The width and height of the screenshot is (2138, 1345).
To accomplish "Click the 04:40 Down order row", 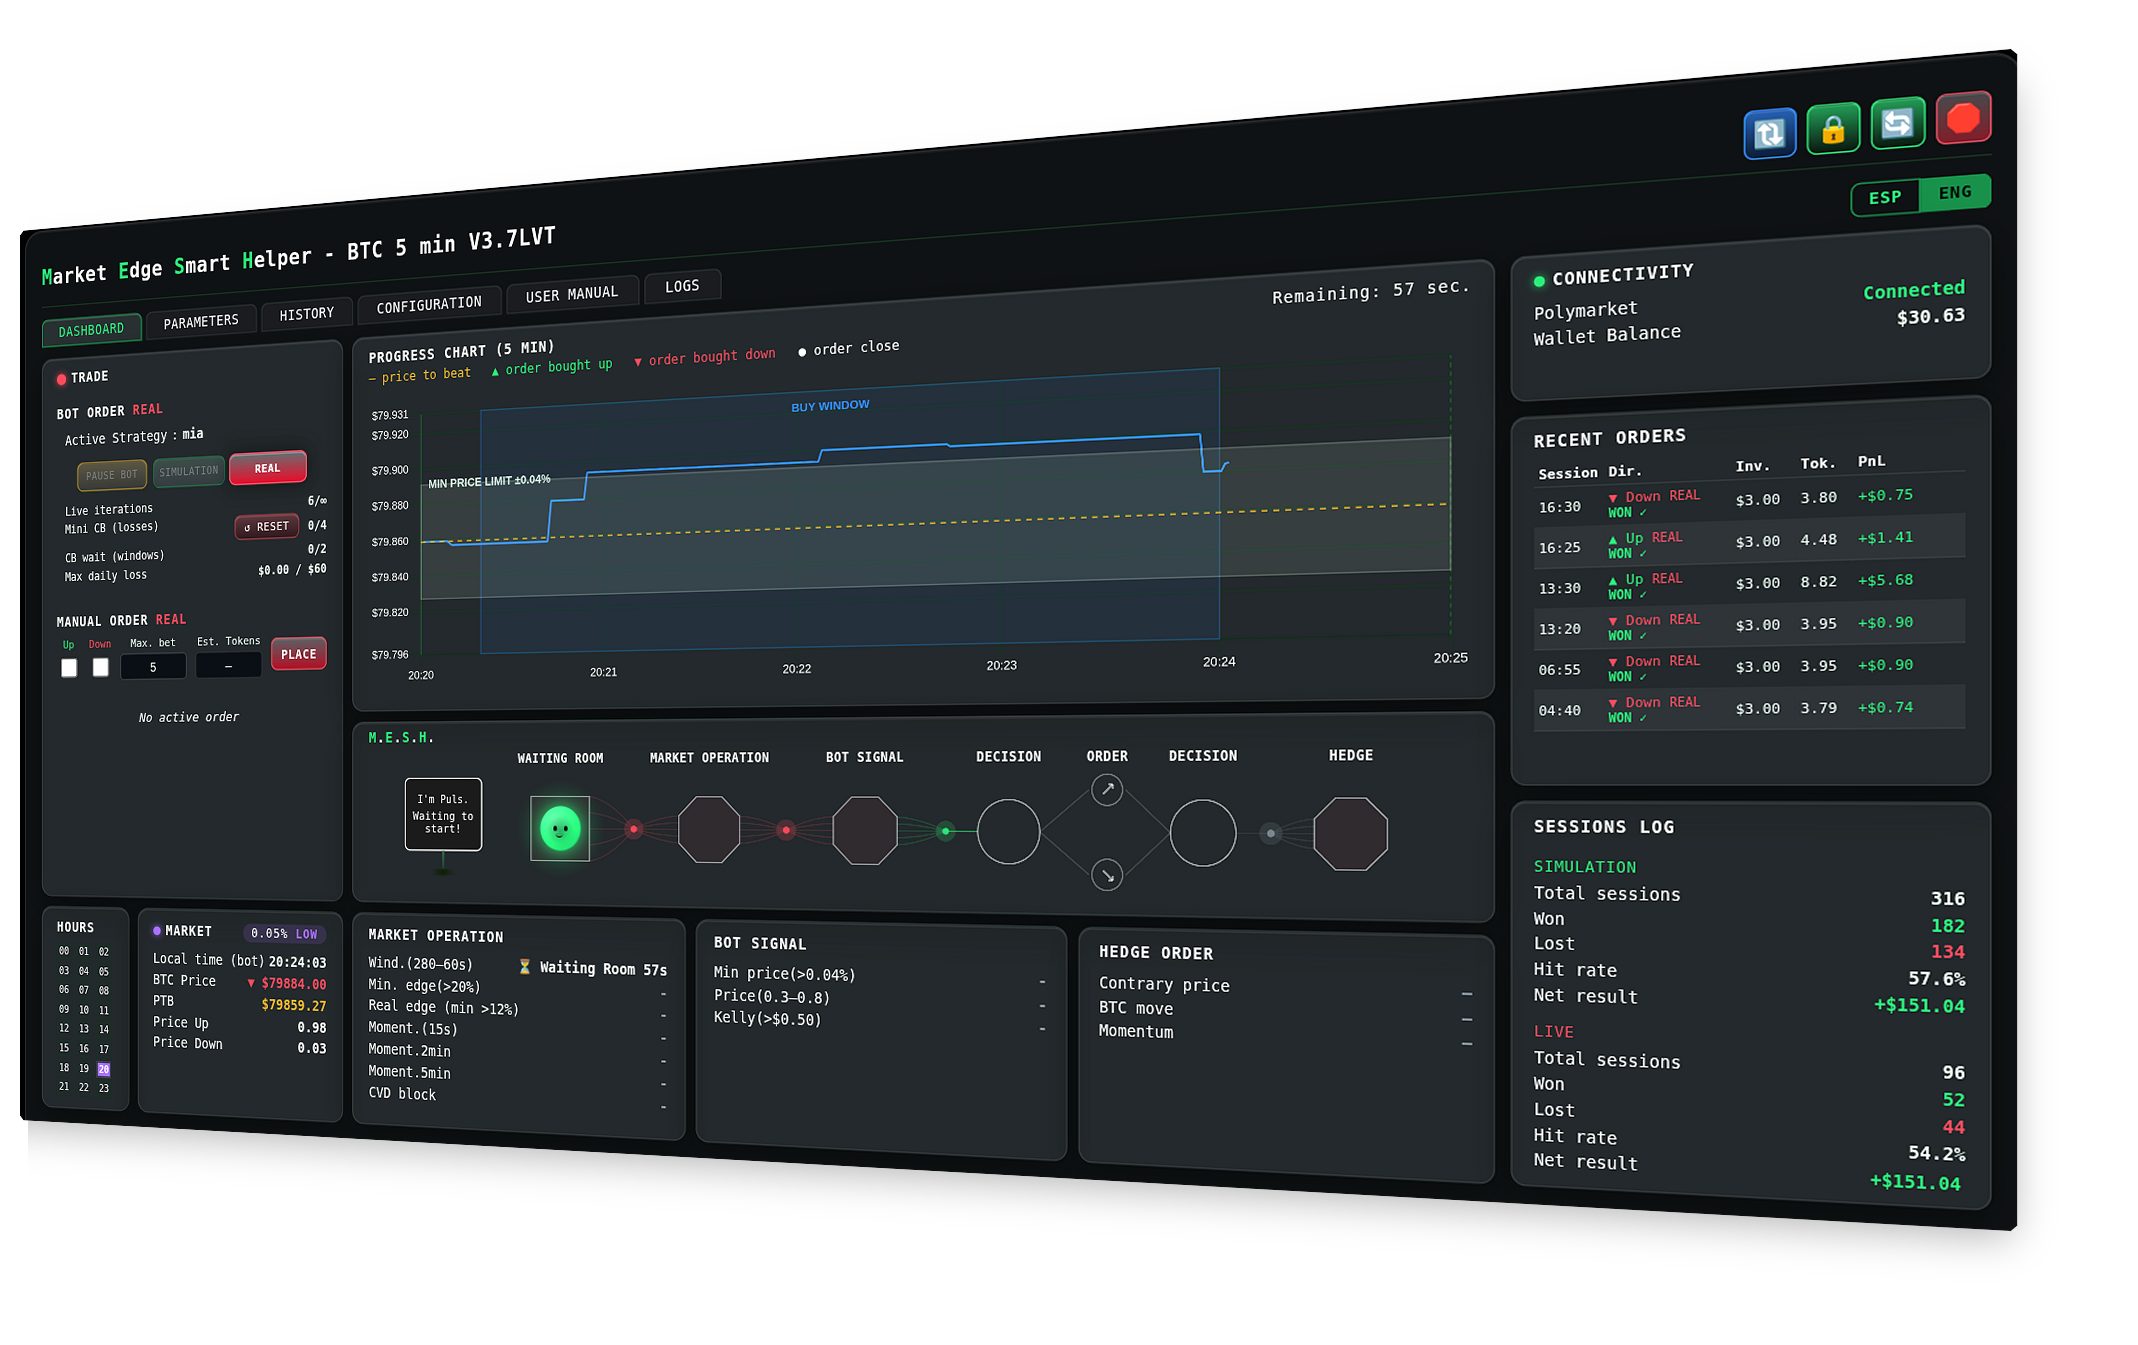I will pyautogui.click(x=1750, y=708).
